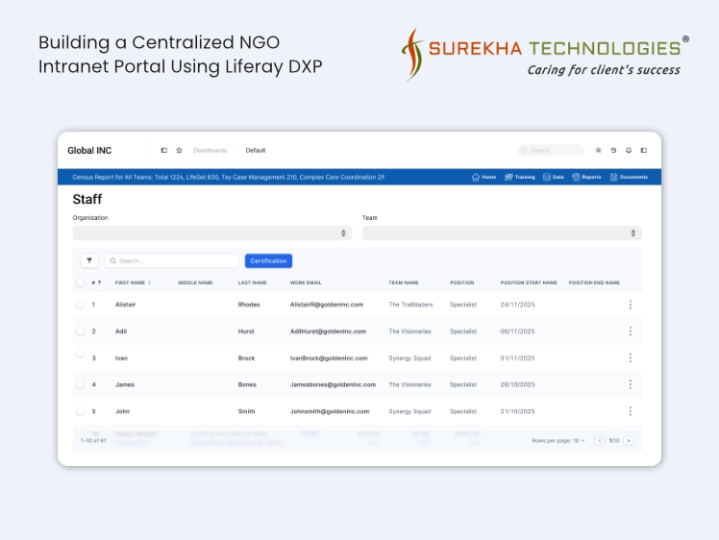Click the header Search field

click(x=551, y=150)
